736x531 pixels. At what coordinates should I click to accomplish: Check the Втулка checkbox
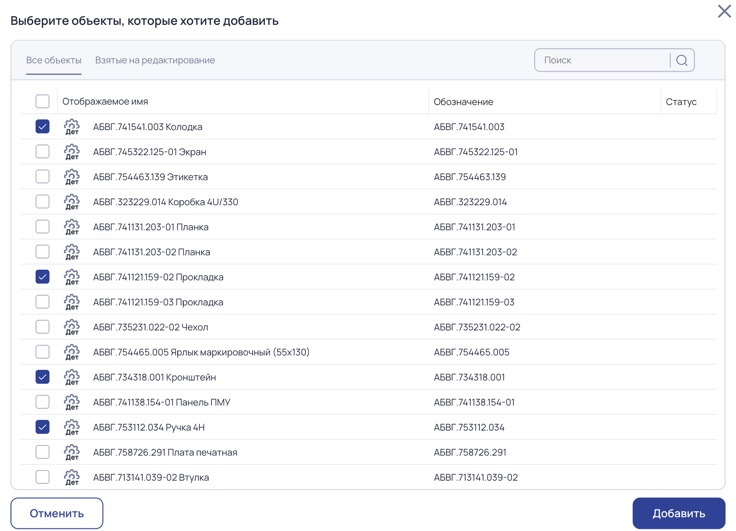(42, 477)
